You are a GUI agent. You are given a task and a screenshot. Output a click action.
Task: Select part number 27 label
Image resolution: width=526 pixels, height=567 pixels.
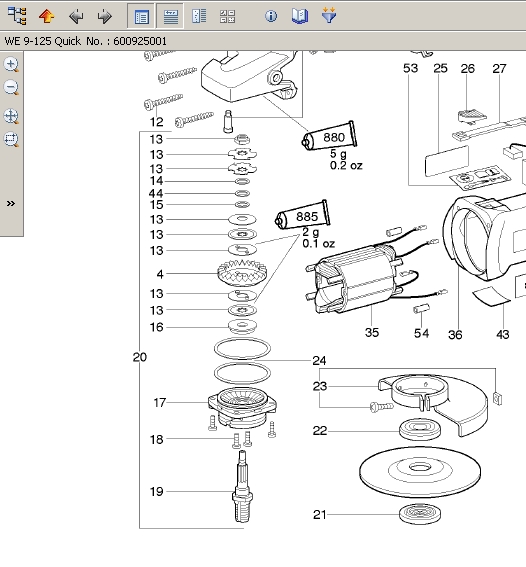(x=499, y=68)
